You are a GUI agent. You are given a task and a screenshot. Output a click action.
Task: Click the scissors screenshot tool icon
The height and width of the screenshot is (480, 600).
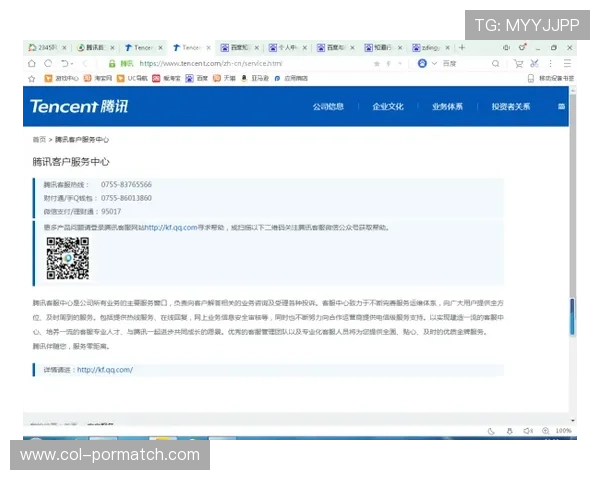click(535, 64)
